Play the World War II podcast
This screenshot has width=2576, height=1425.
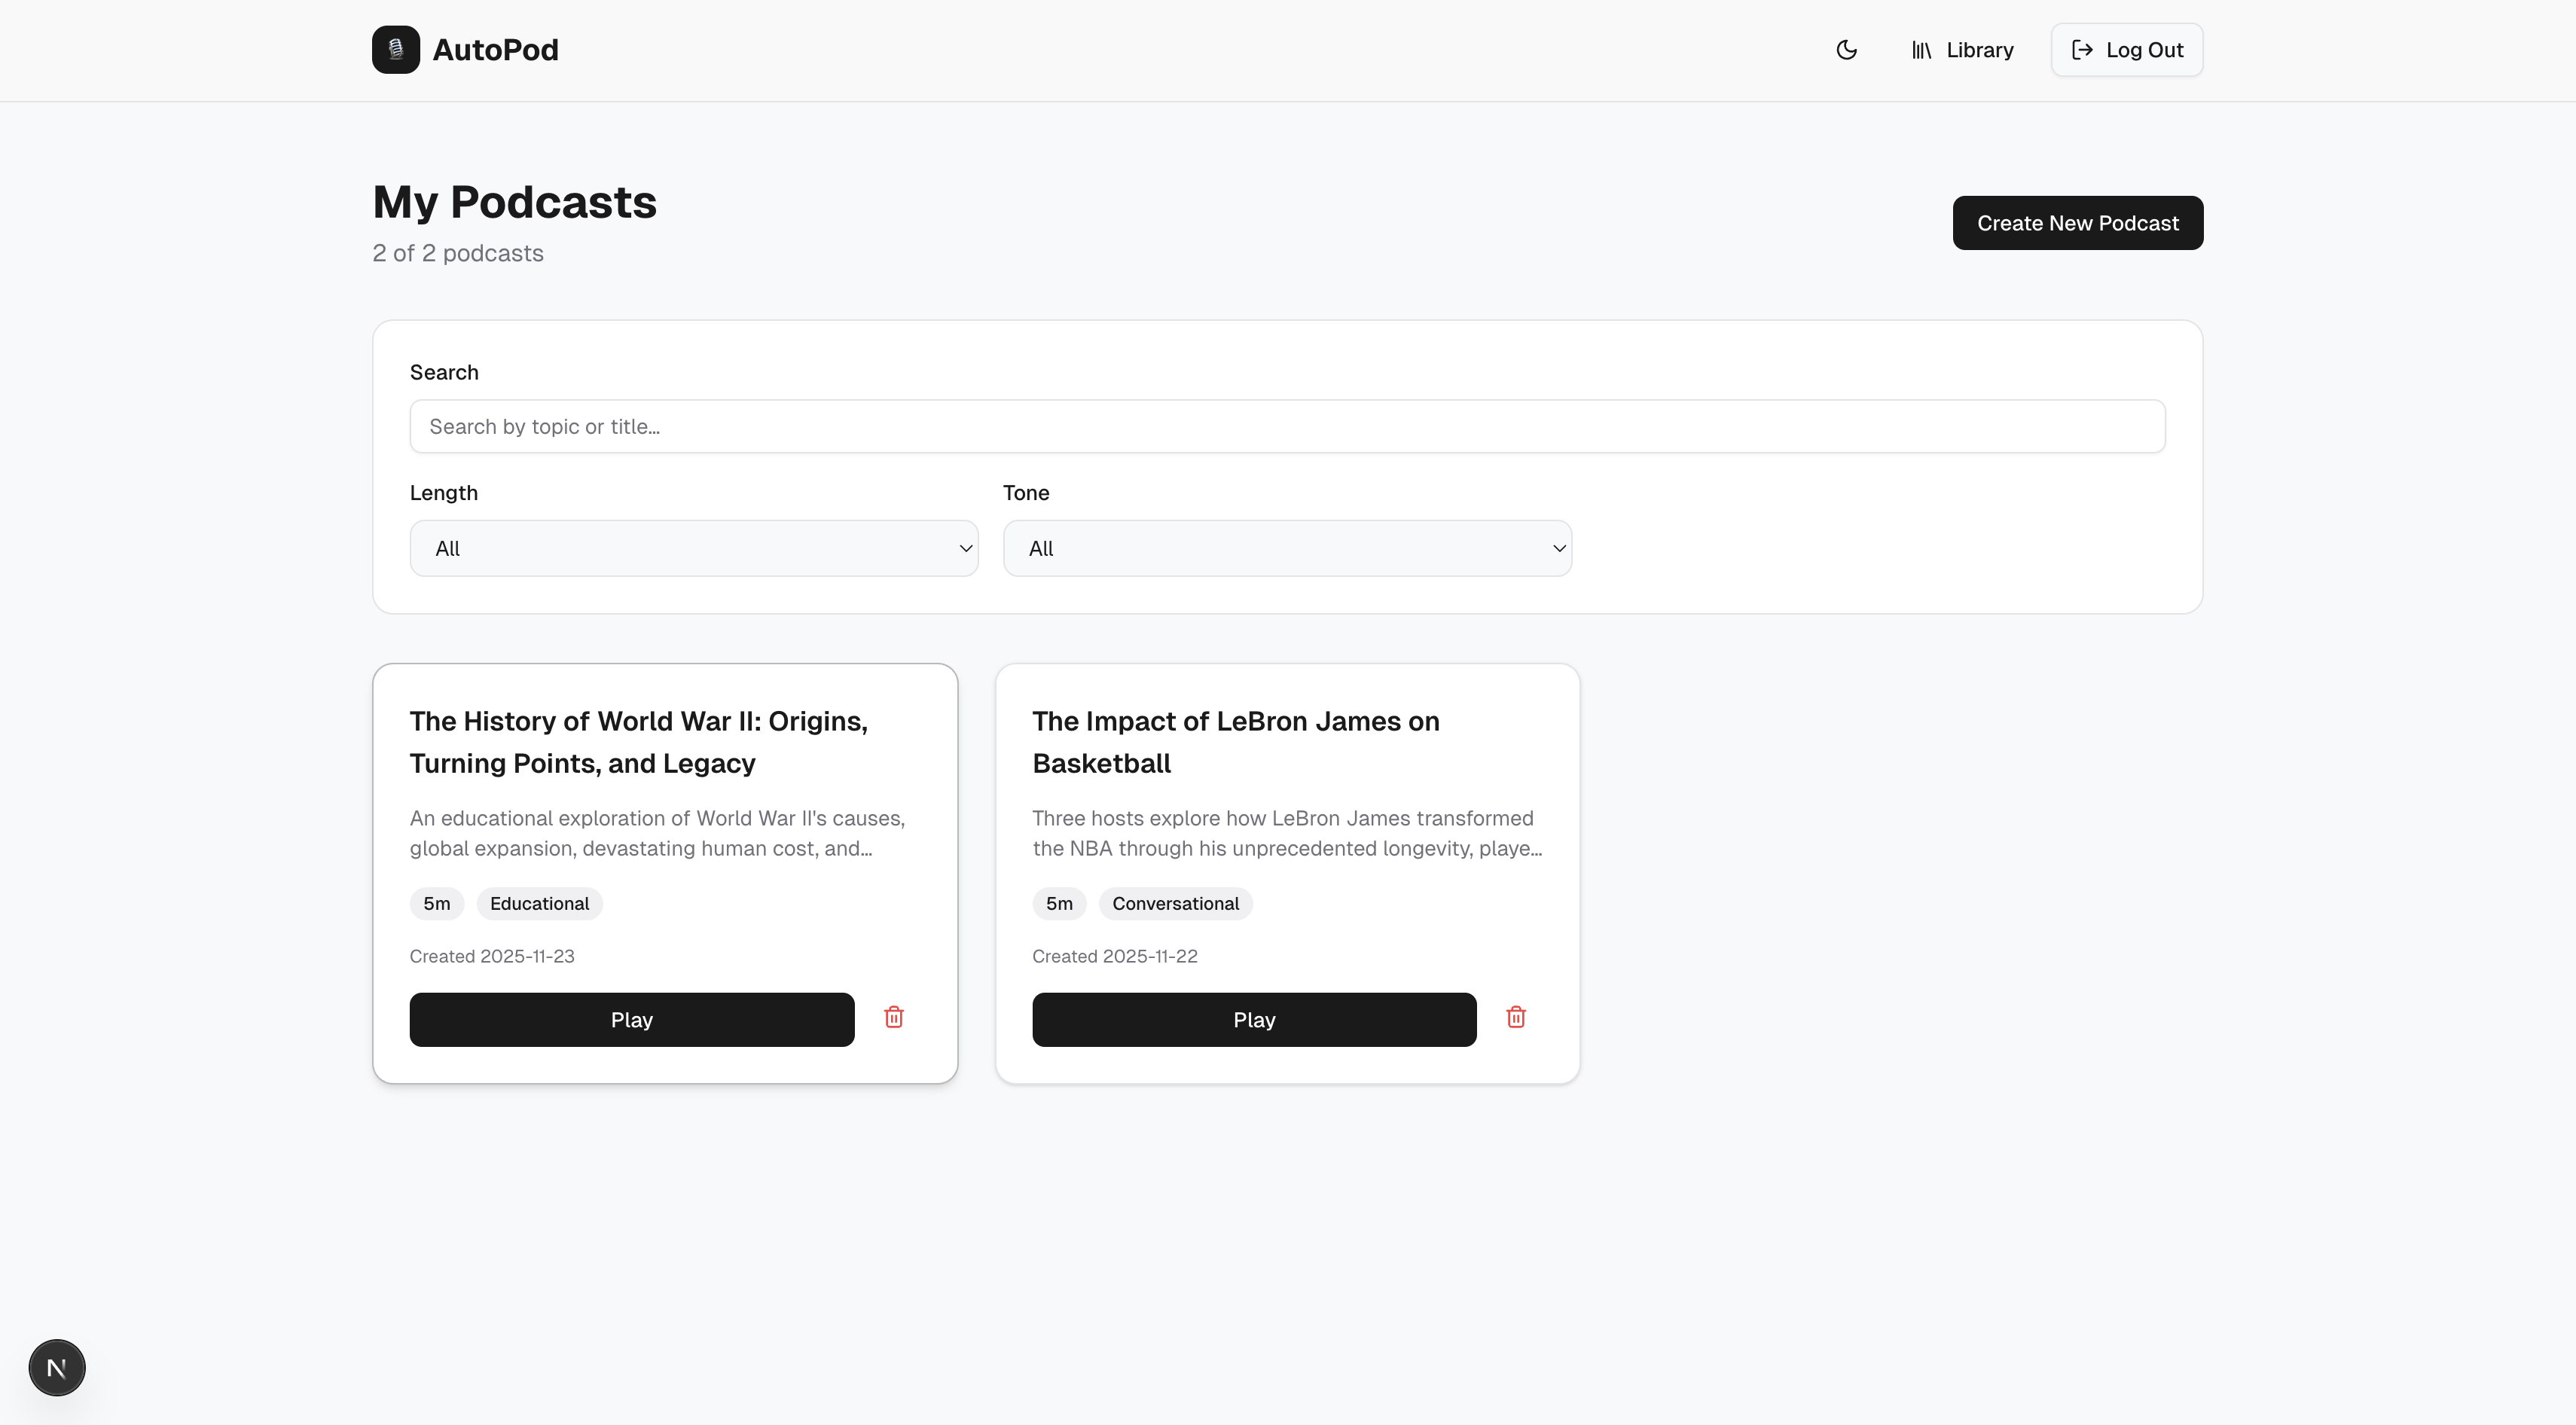pyautogui.click(x=631, y=1019)
